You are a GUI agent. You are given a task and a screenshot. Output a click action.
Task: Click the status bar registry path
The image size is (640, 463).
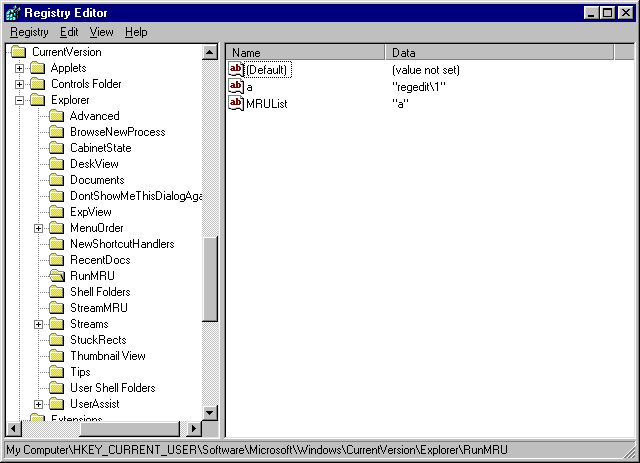257,450
